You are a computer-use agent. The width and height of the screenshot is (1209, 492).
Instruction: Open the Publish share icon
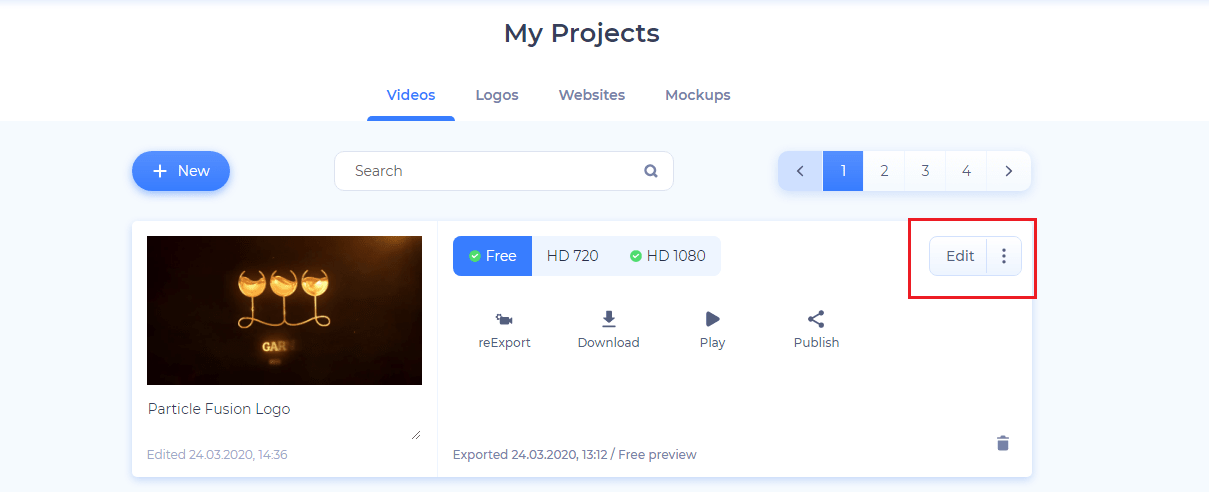[x=816, y=320]
